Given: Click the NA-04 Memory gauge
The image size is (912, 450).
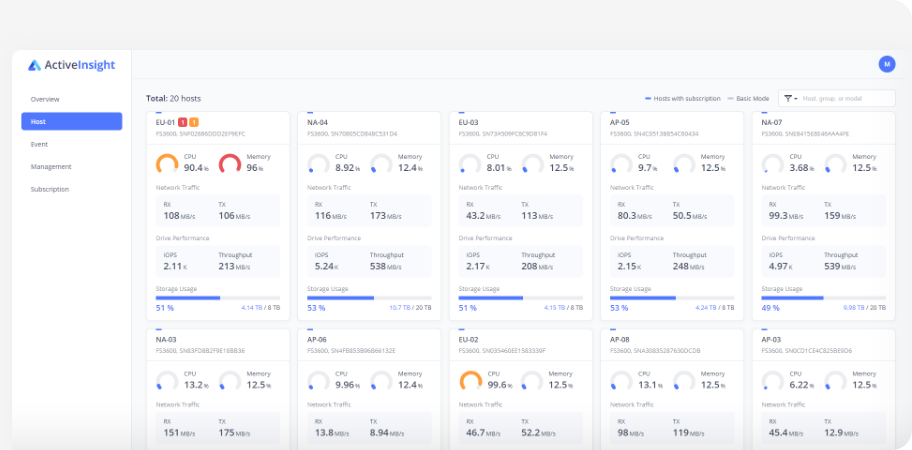Looking at the screenshot, I should (381, 164).
